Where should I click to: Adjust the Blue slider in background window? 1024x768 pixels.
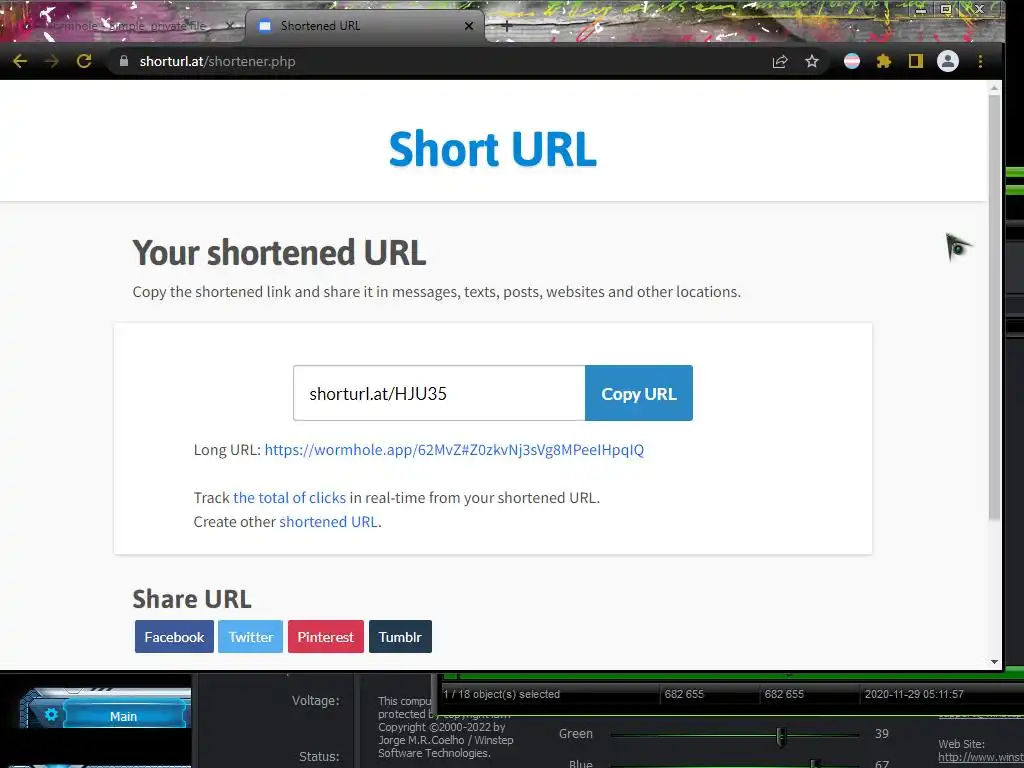click(x=814, y=763)
